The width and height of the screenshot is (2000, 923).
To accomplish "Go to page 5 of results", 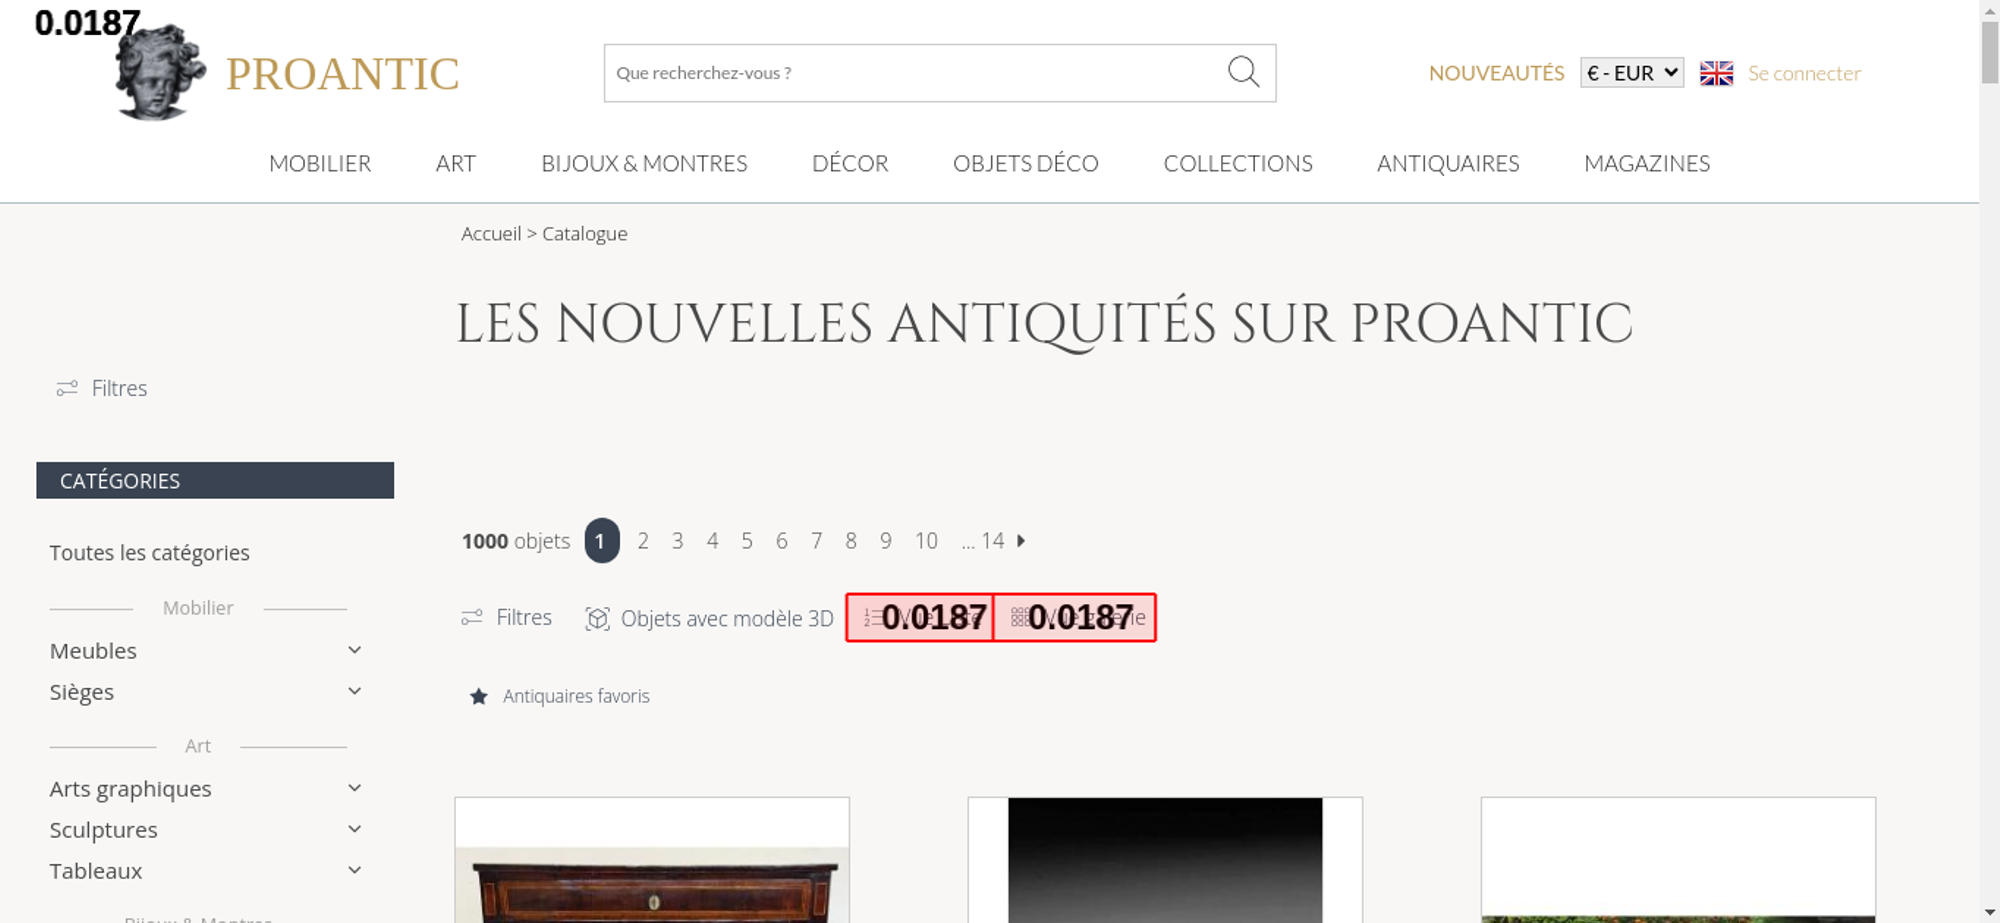I will coord(747,541).
